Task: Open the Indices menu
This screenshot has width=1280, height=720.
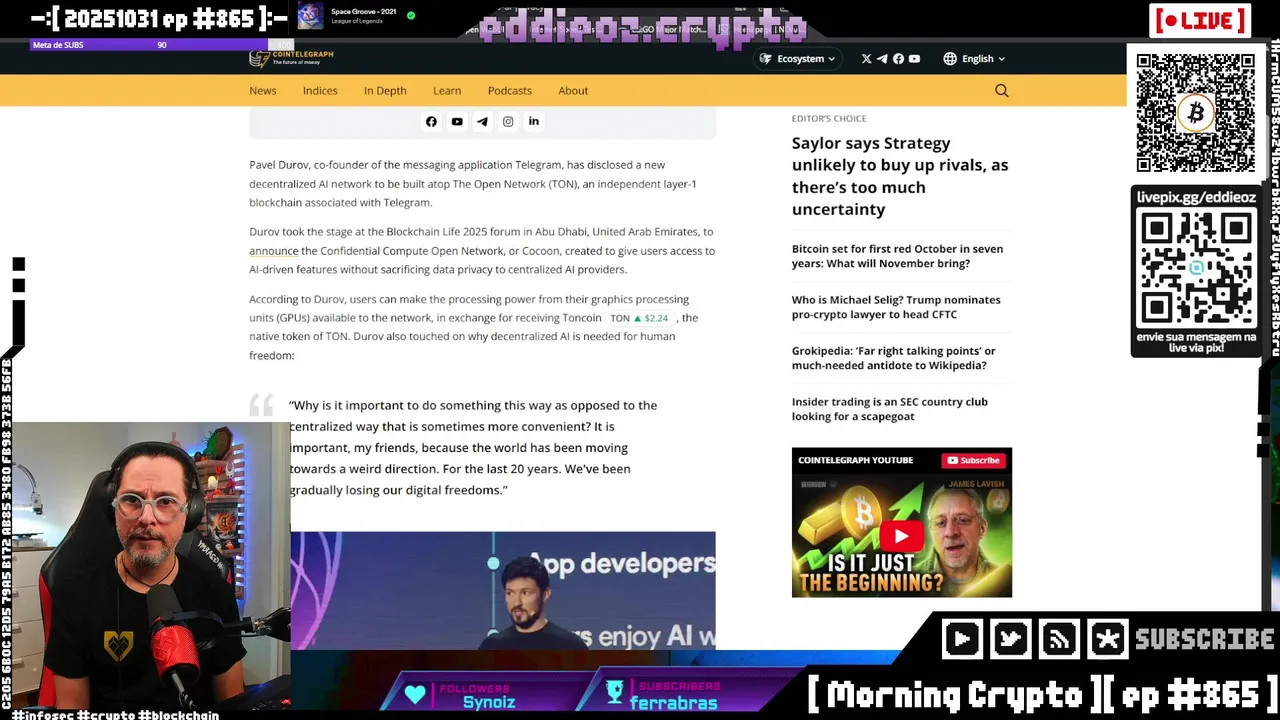Action: point(320,90)
